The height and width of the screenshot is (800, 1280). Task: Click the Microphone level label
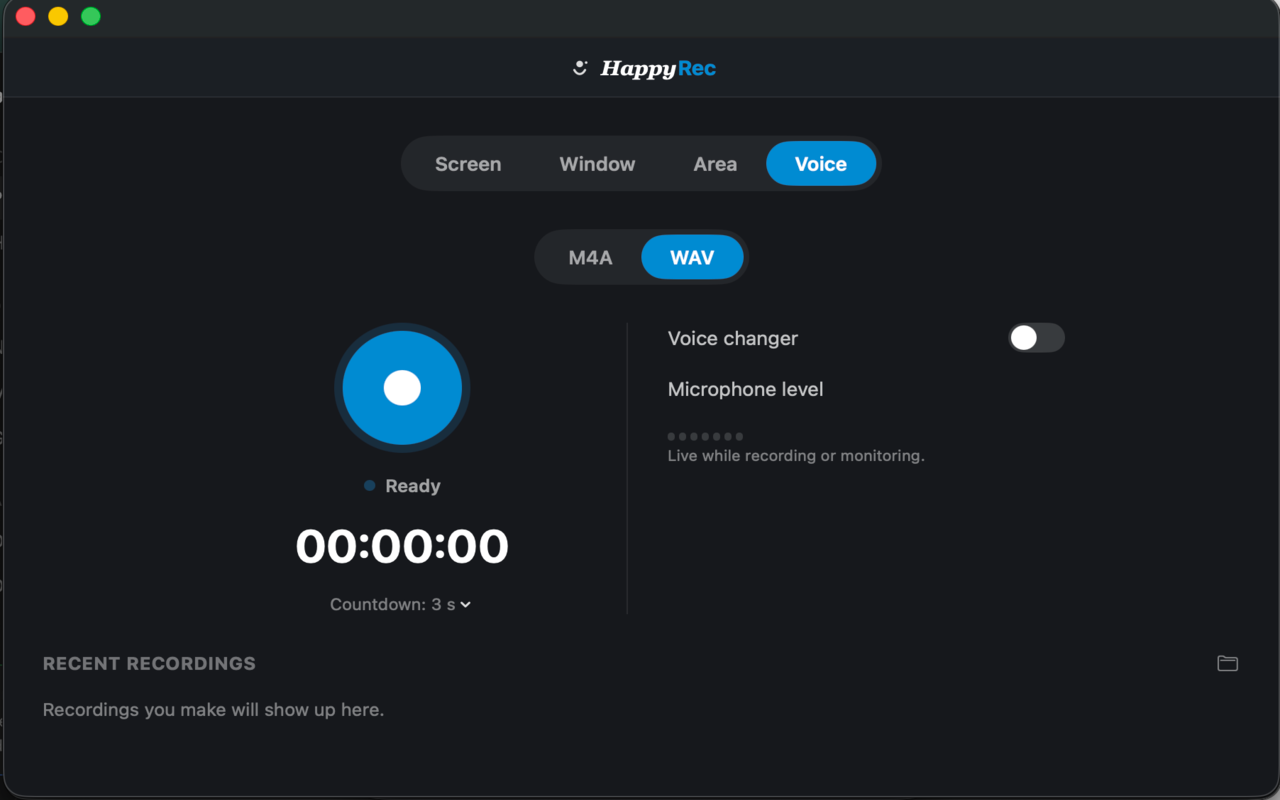[745, 389]
